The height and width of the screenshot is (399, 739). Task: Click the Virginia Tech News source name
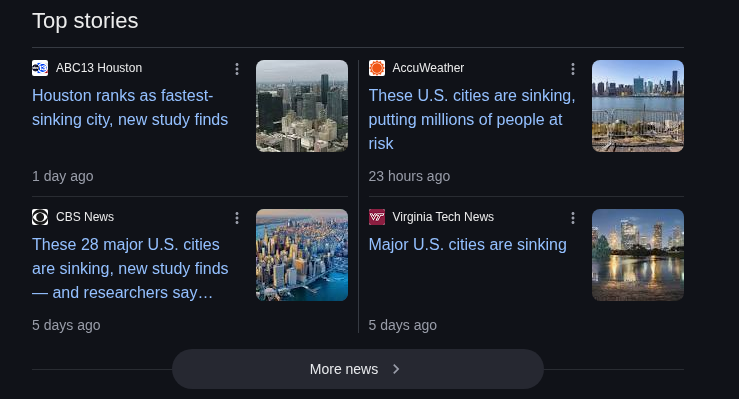click(443, 217)
